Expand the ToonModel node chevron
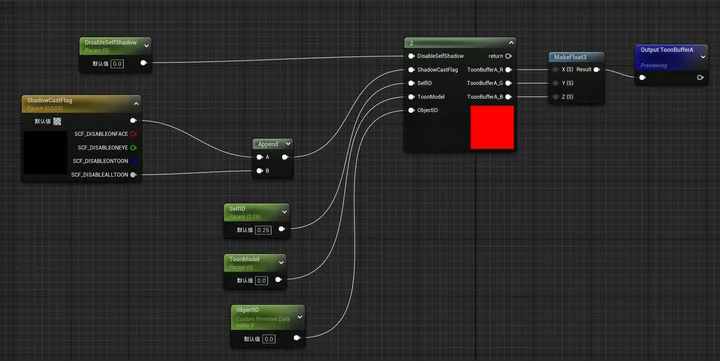This screenshot has width=720, height=361. click(x=281, y=262)
